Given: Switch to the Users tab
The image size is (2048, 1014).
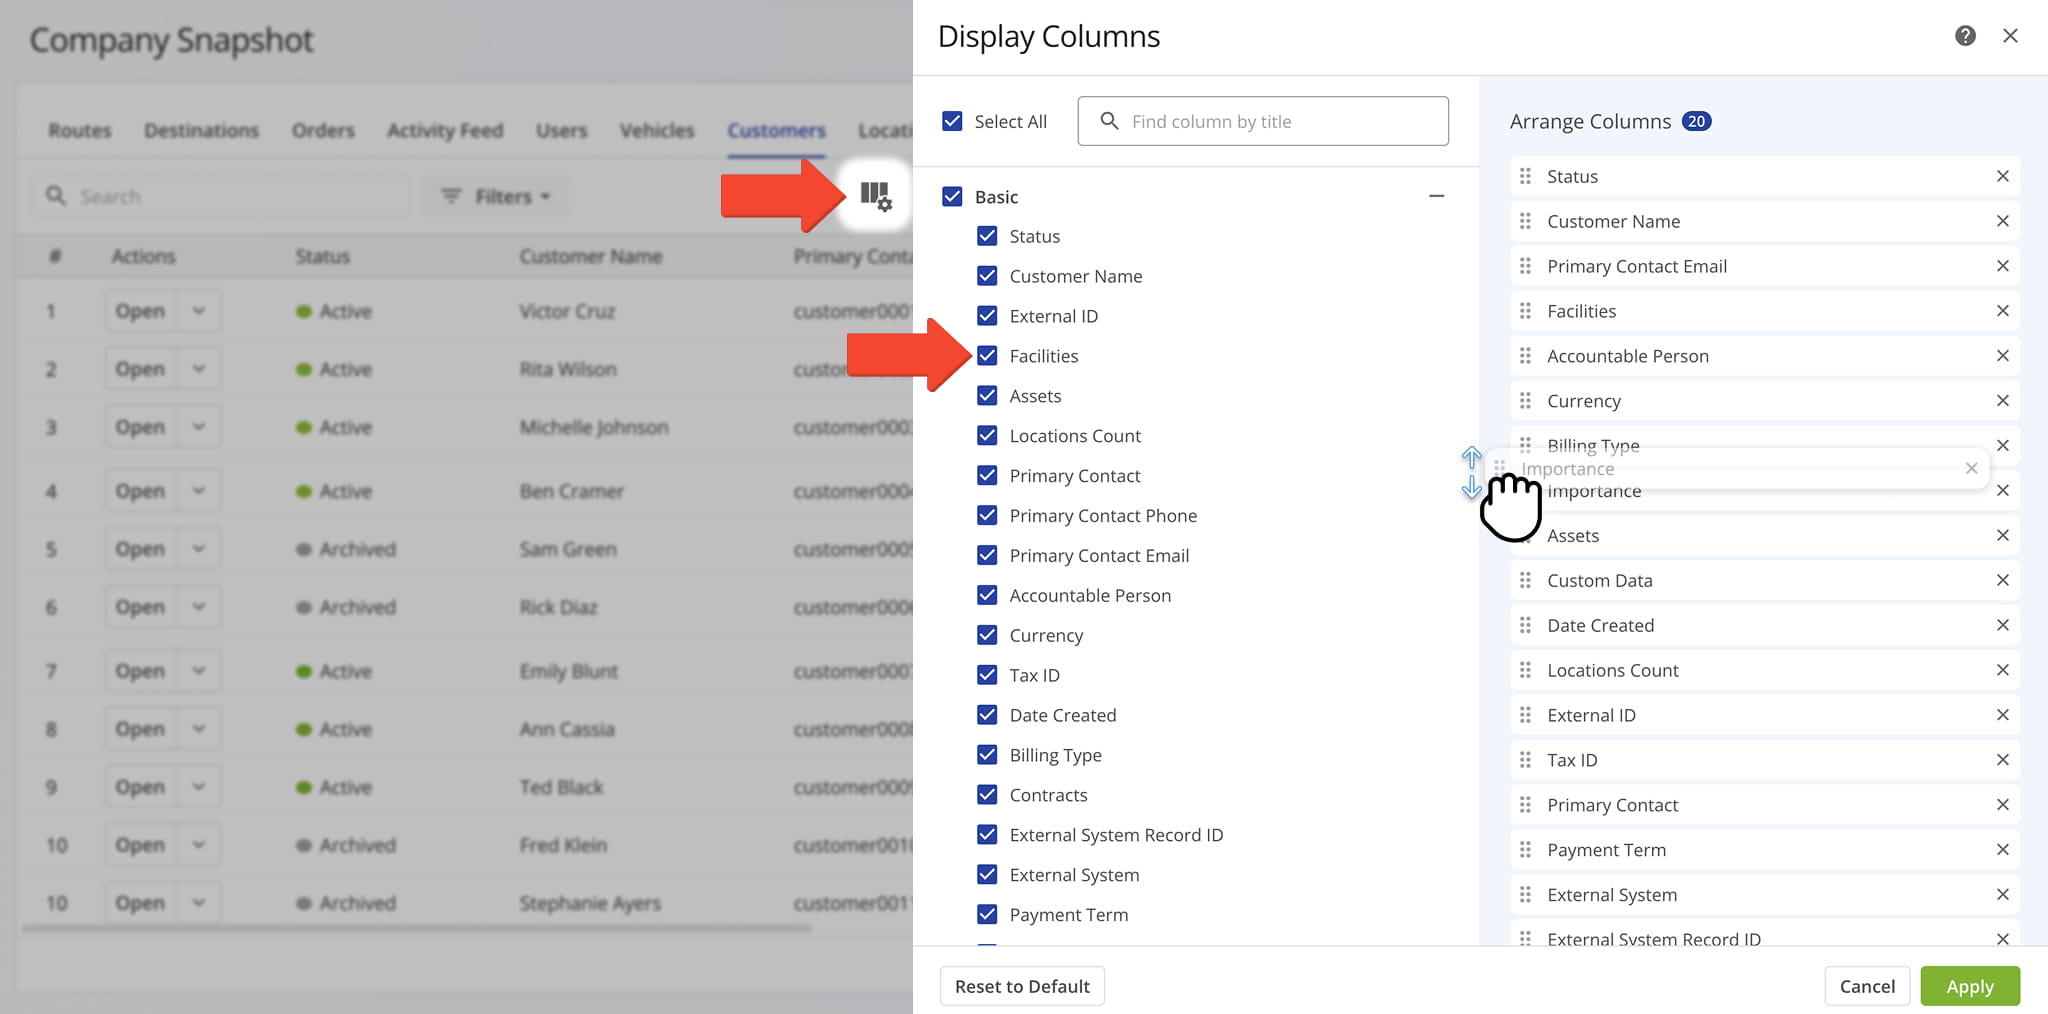Looking at the screenshot, I should point(561,131).
